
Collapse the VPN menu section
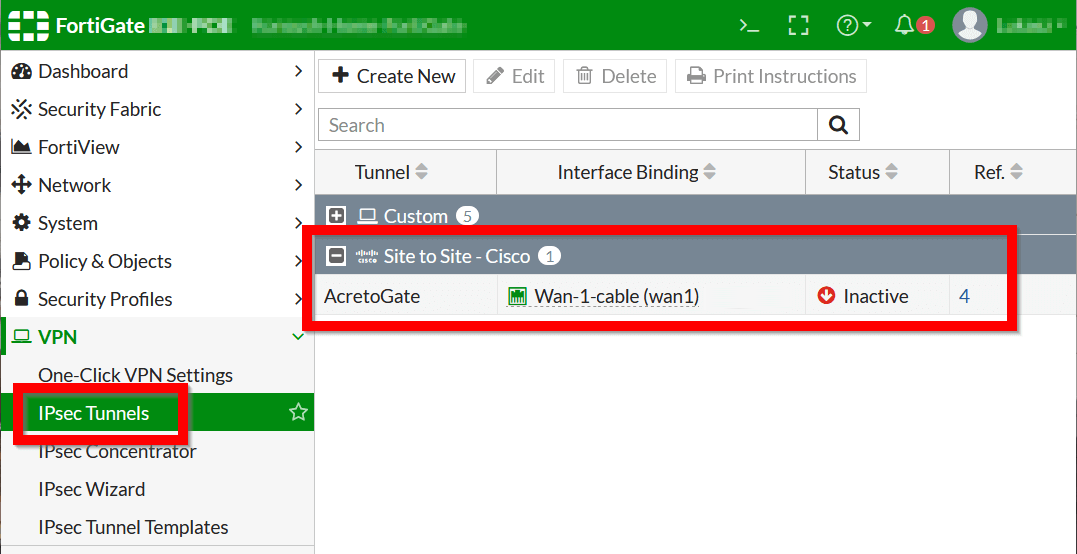tap(157, 336)
